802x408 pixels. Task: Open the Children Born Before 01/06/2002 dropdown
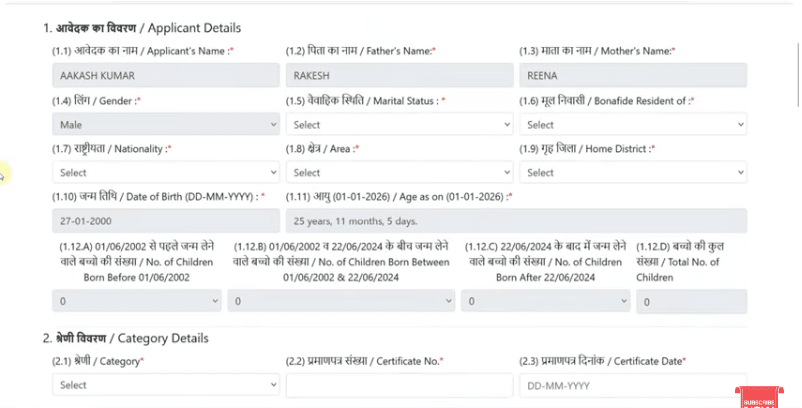pos(137,300)
